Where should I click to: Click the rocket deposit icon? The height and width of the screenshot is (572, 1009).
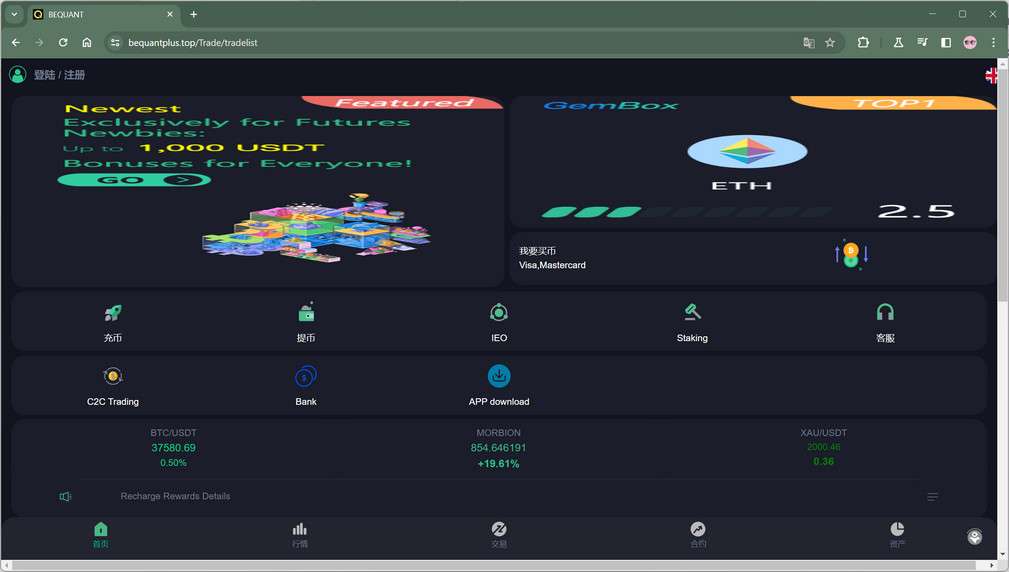point(113,313)
